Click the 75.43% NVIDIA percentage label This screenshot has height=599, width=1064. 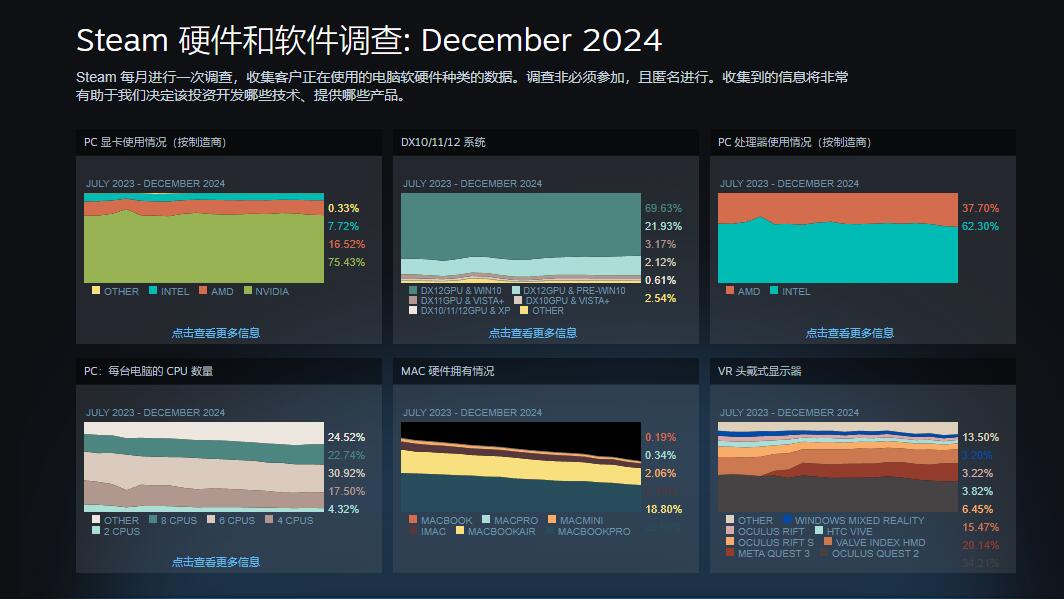click(x=346, y=262)
